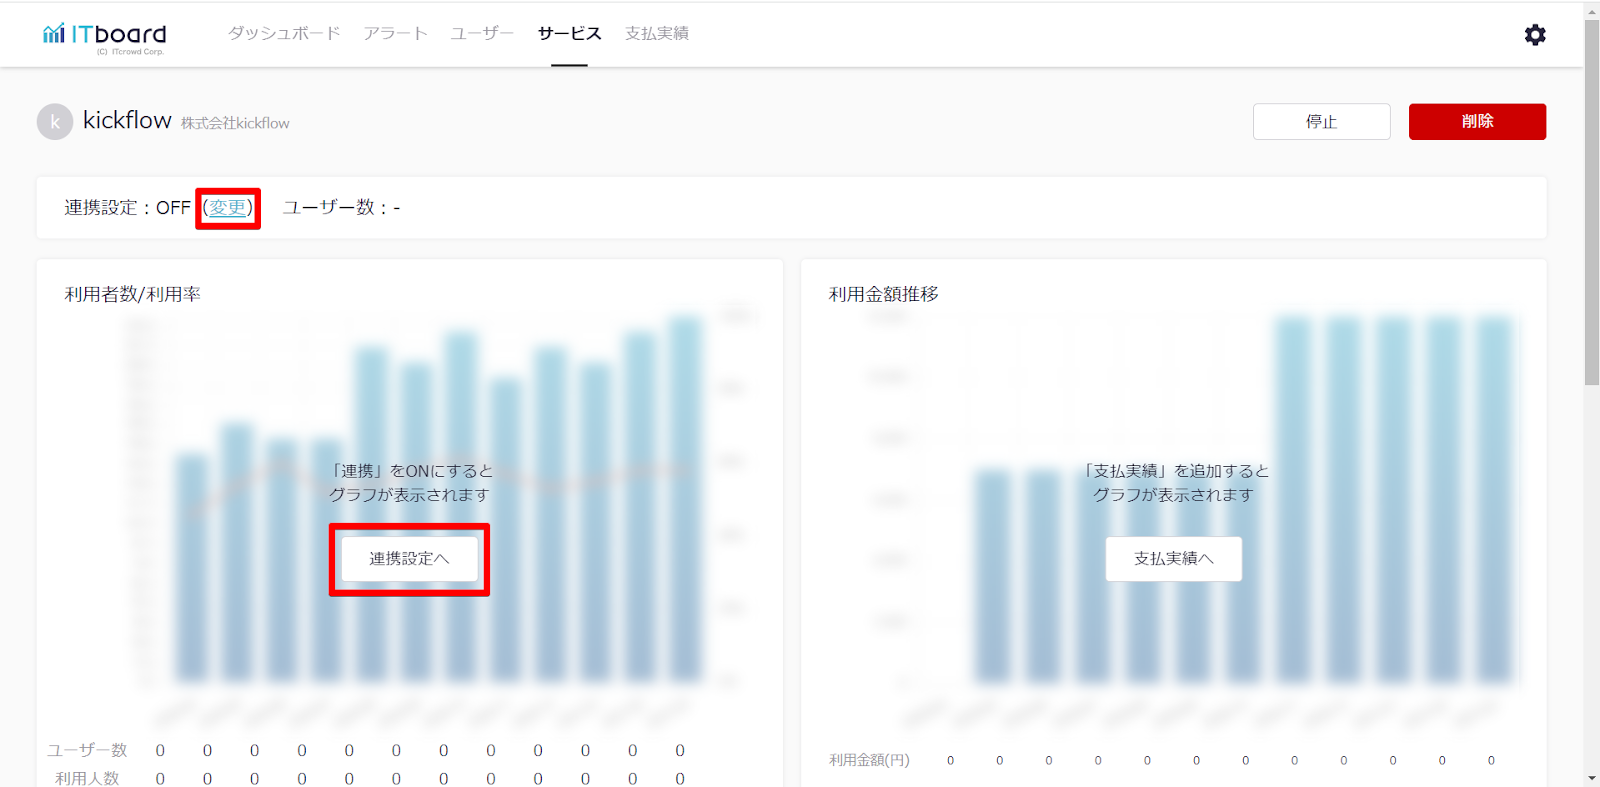Click the red 削除 button

coord(1477,121)
